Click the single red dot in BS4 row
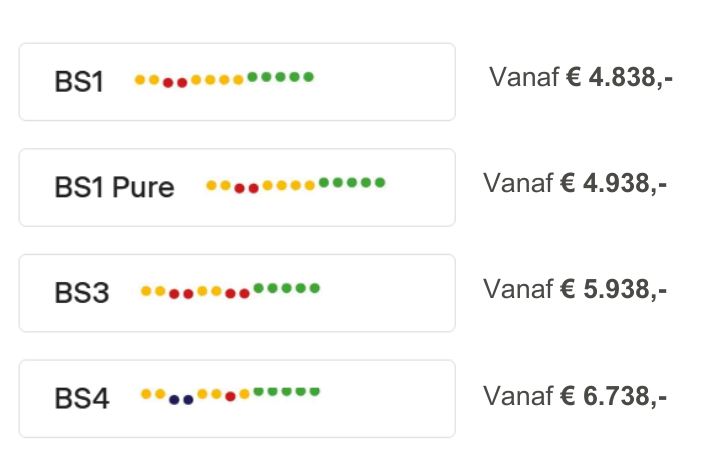The width and height of the screenshot is (709, 472). click(231, 397)
